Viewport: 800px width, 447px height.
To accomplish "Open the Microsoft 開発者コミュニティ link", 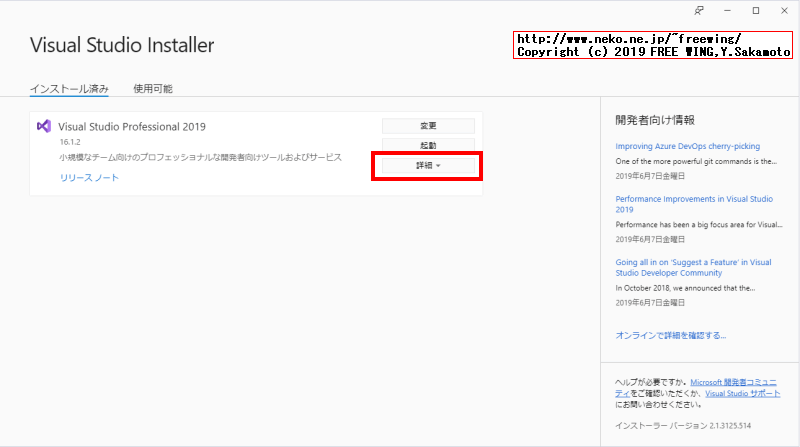I will pyautogui.click(x=733, y=382).
